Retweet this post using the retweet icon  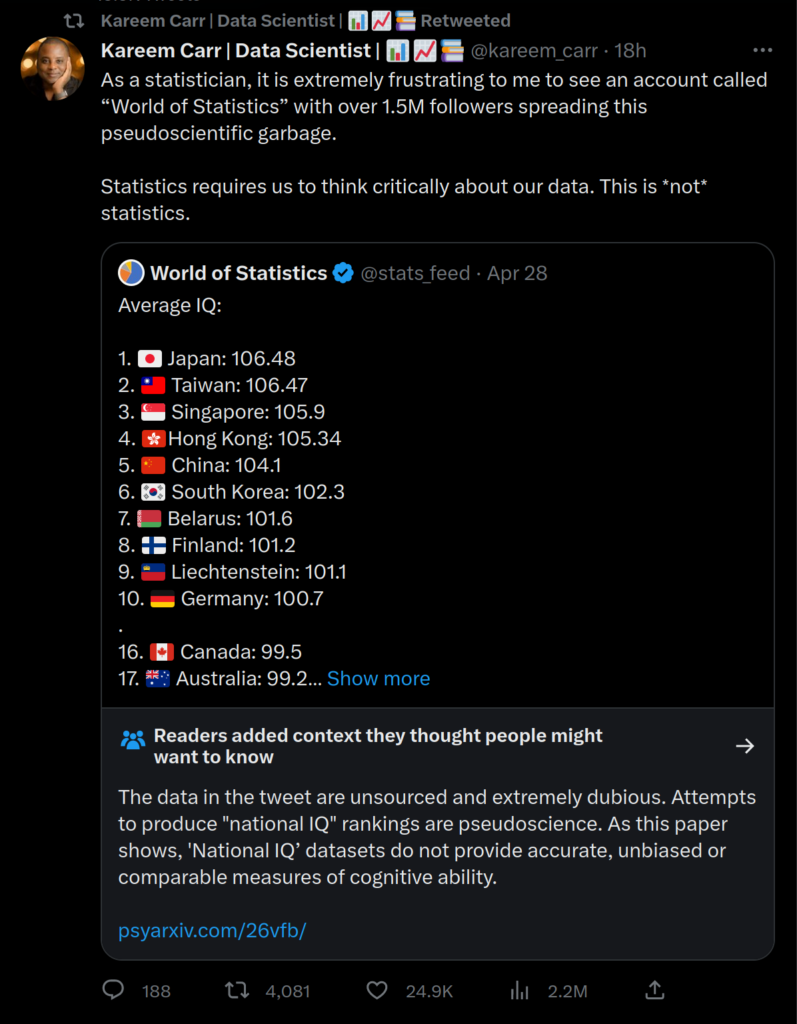pyautogui.click(x=237, y=990)
